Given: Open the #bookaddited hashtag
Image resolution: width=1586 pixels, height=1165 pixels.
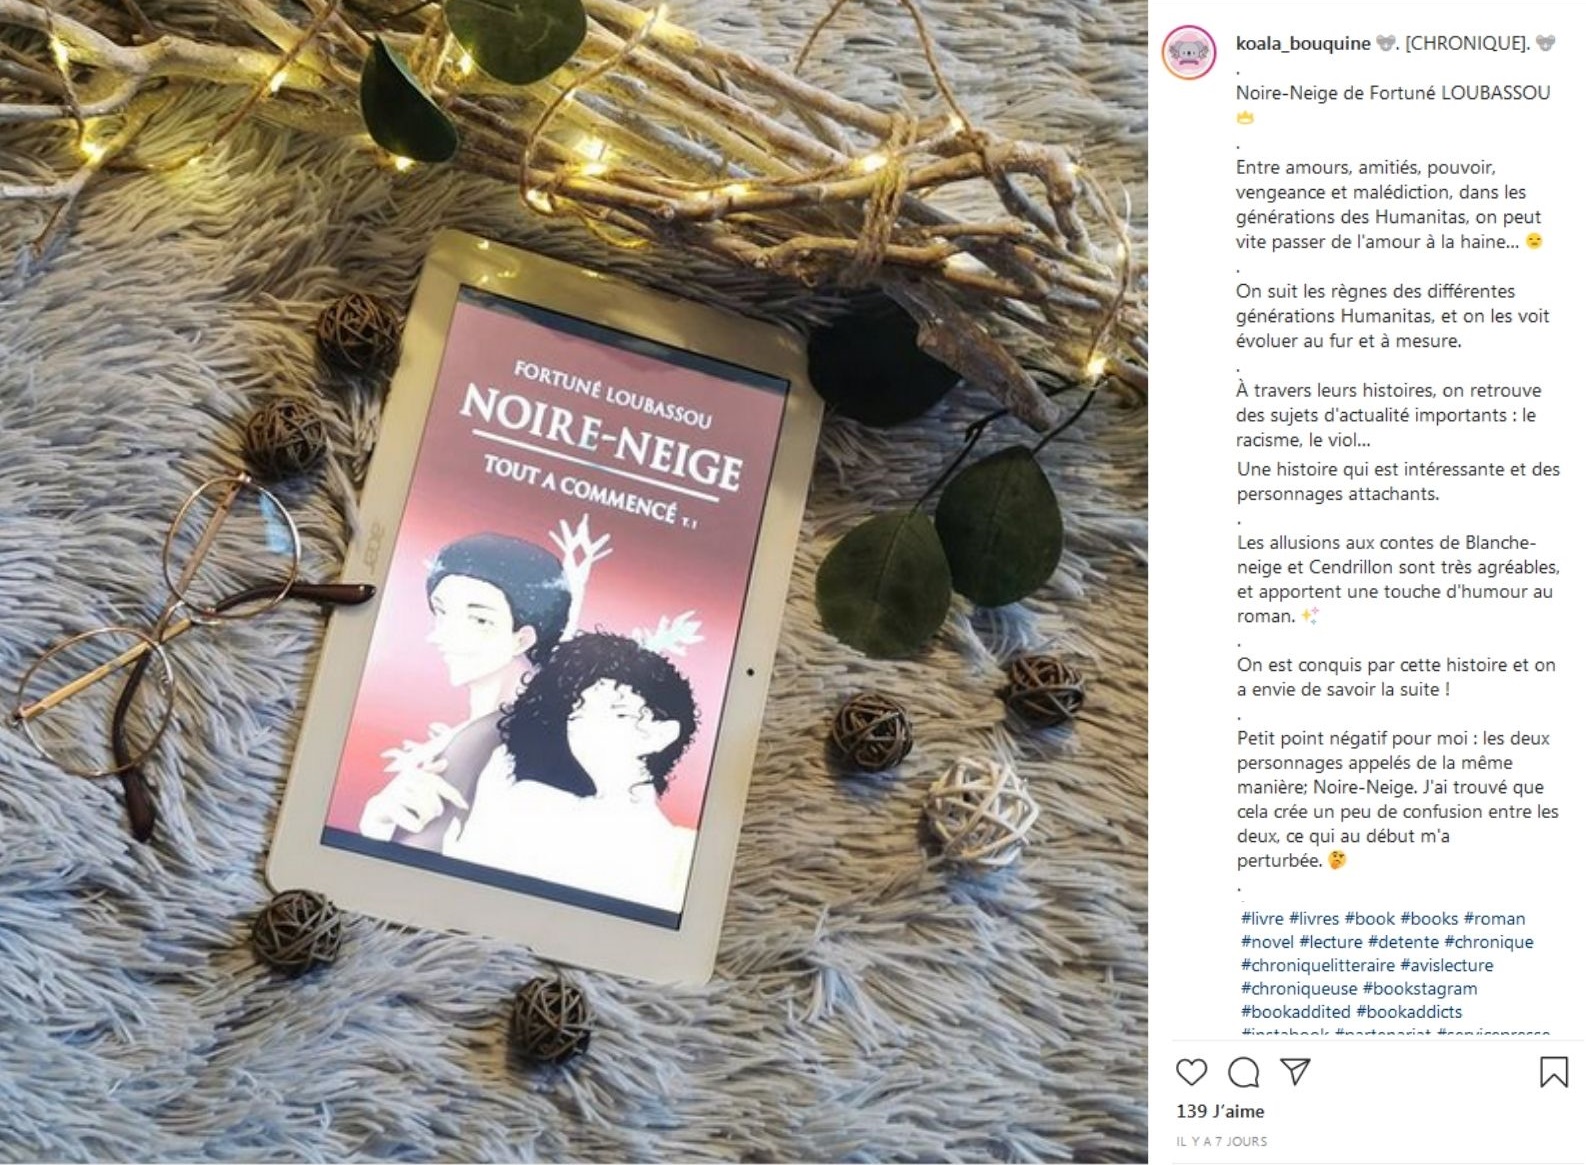Looking at the screenshot, I should pyautogui.click(x=1296, y=1011).
